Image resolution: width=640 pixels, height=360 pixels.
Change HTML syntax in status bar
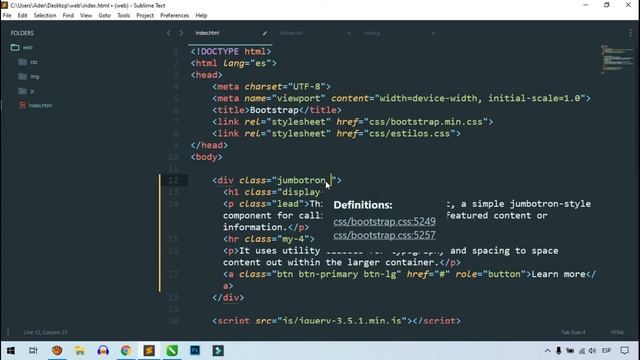point(617,332)
